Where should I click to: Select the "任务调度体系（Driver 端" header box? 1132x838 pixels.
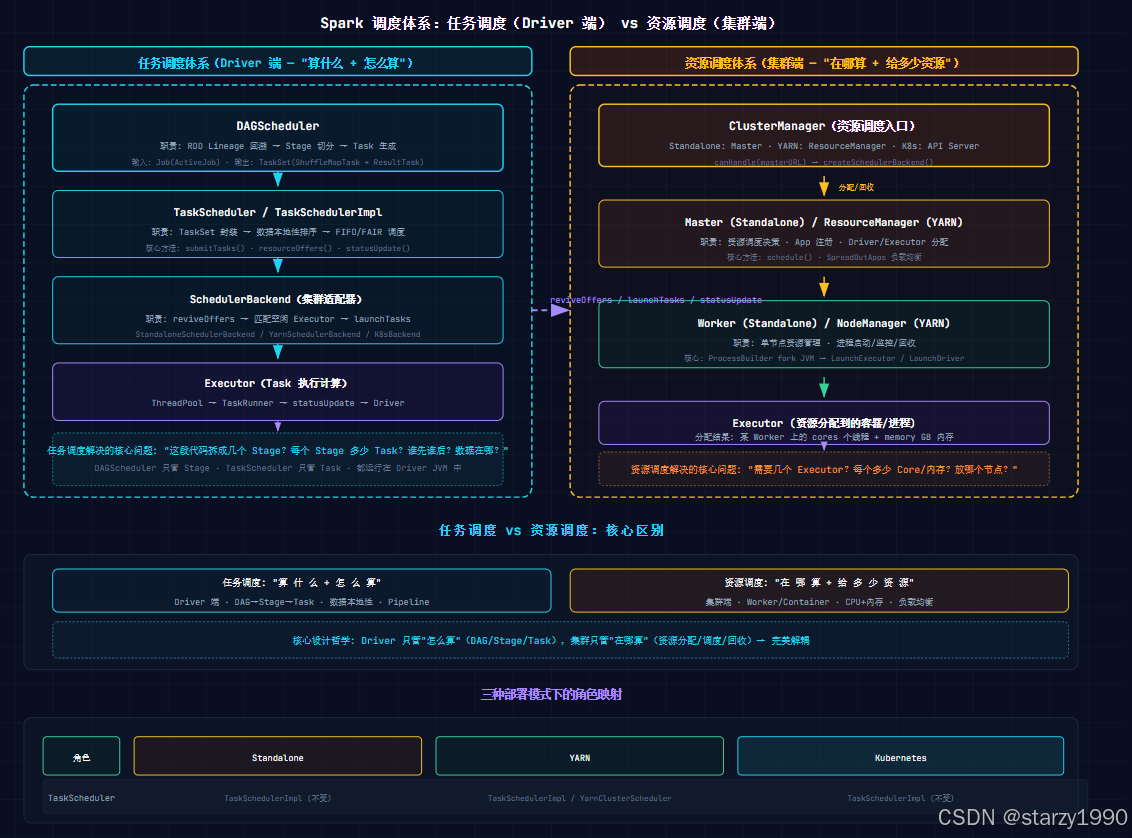click(x=278, y=61)
